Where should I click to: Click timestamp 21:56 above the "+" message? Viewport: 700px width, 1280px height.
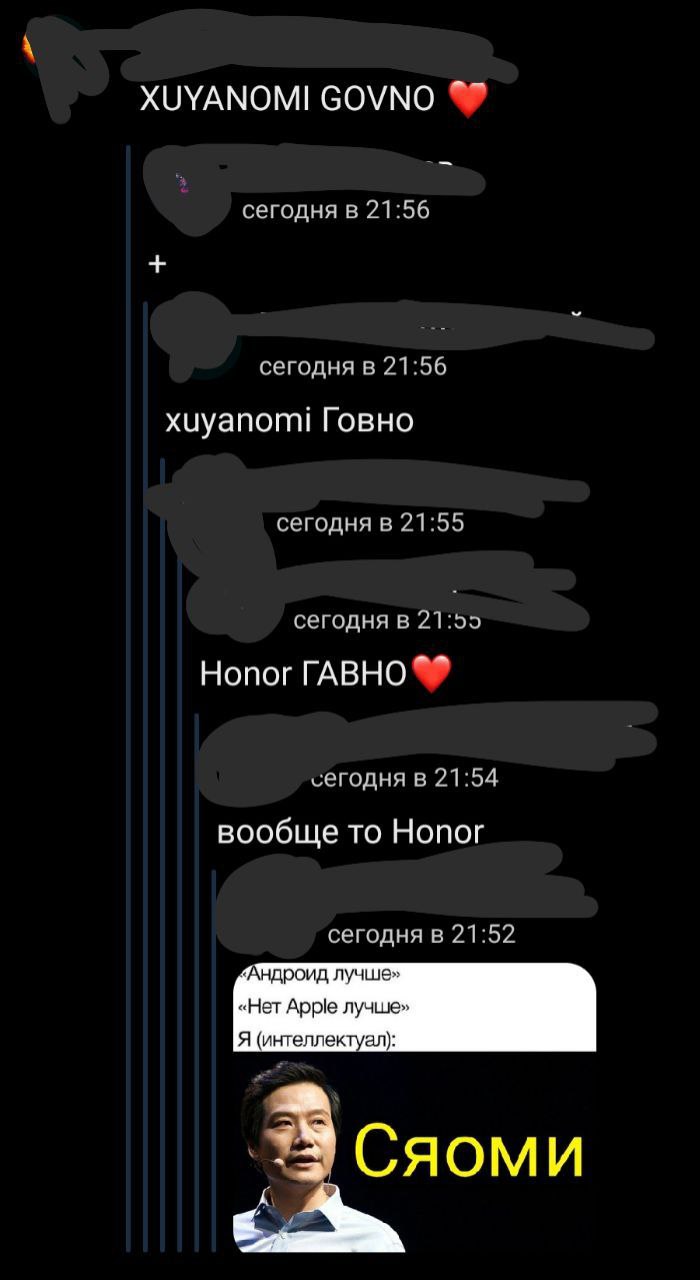336,210
